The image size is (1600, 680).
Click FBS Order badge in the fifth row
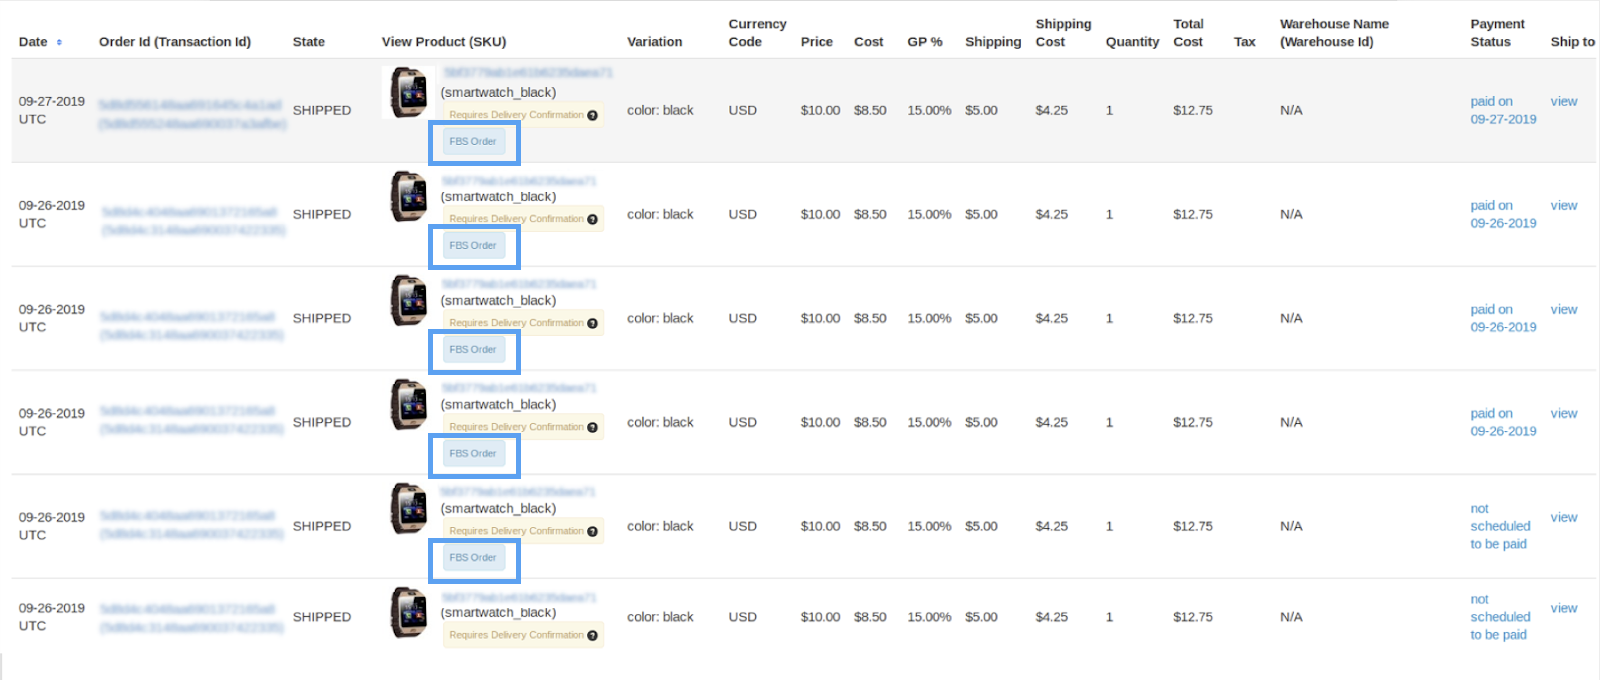tap(473, 558)
